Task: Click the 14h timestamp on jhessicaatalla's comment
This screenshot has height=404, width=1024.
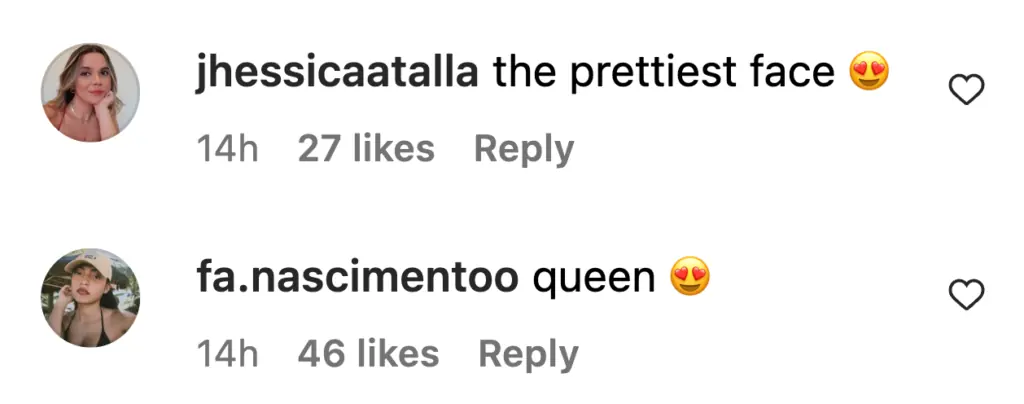Action: click(x=226, y=150)
